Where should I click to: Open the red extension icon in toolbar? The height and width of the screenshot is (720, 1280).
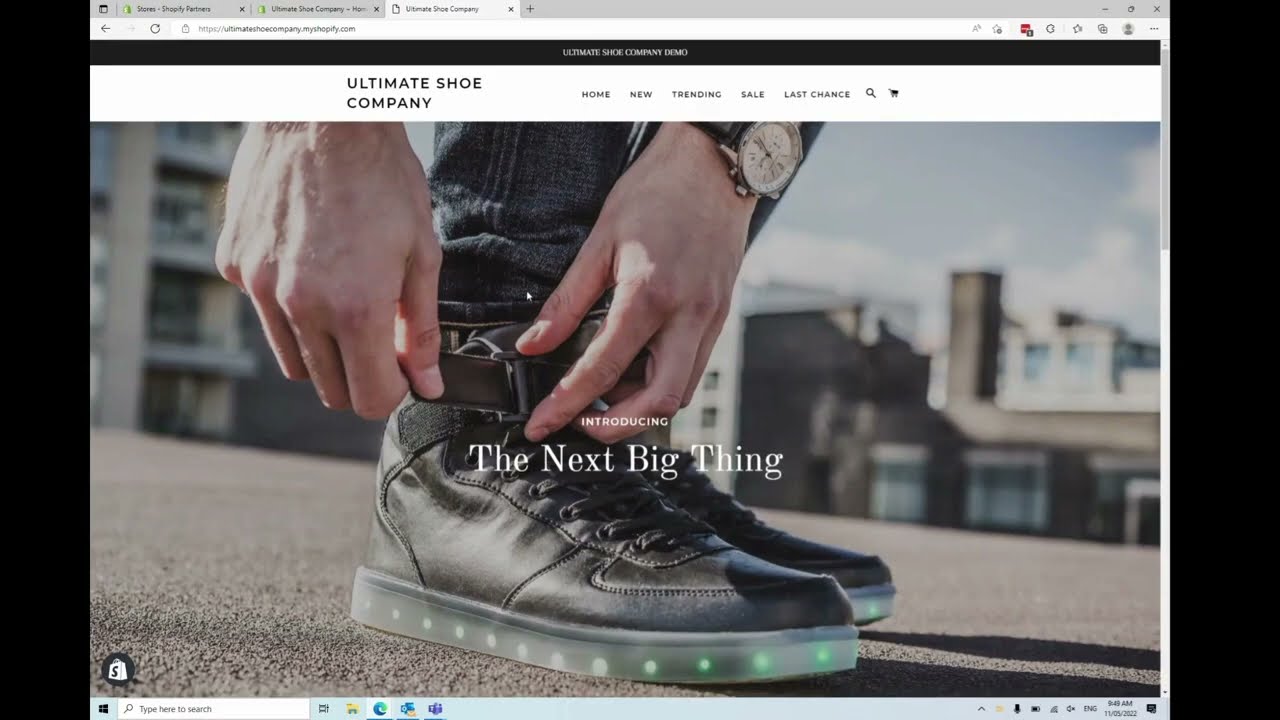[1026, 29]
